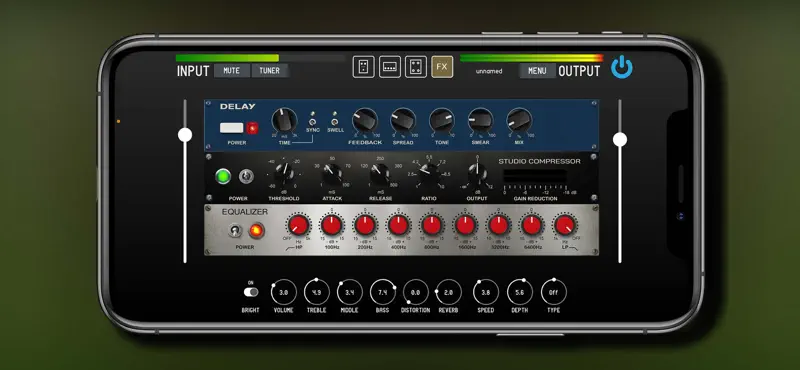Click the output level slider handle
Screen dimensions: 800x370
[620, 139]
